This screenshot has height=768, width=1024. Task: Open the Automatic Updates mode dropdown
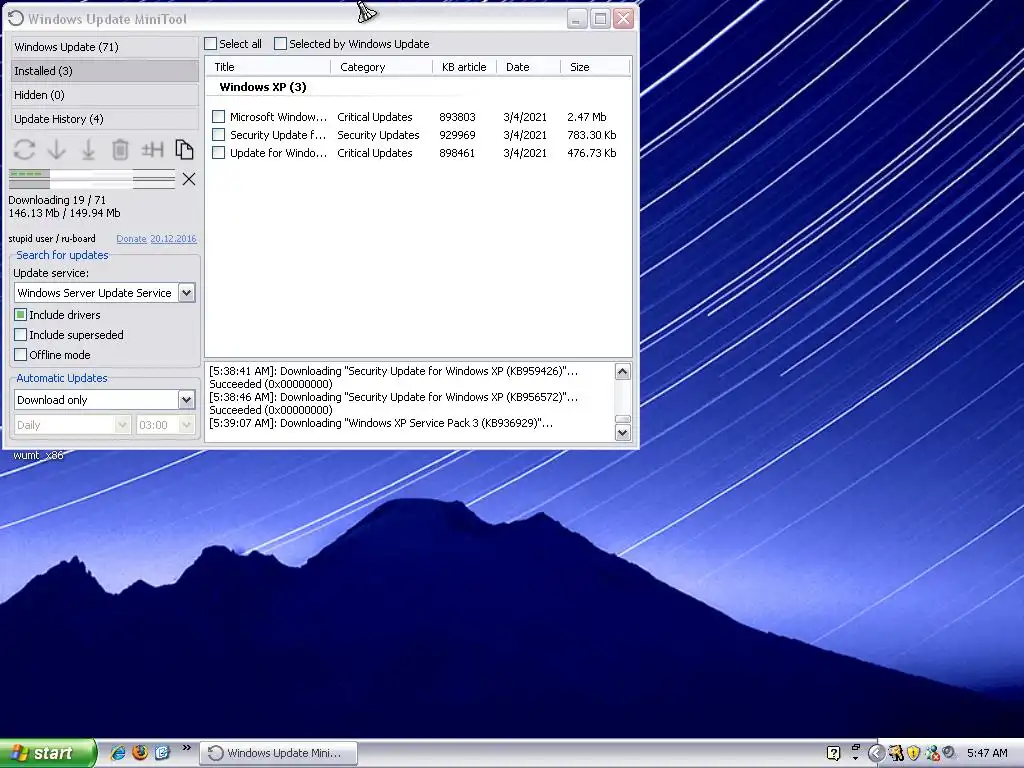(186, 400)
